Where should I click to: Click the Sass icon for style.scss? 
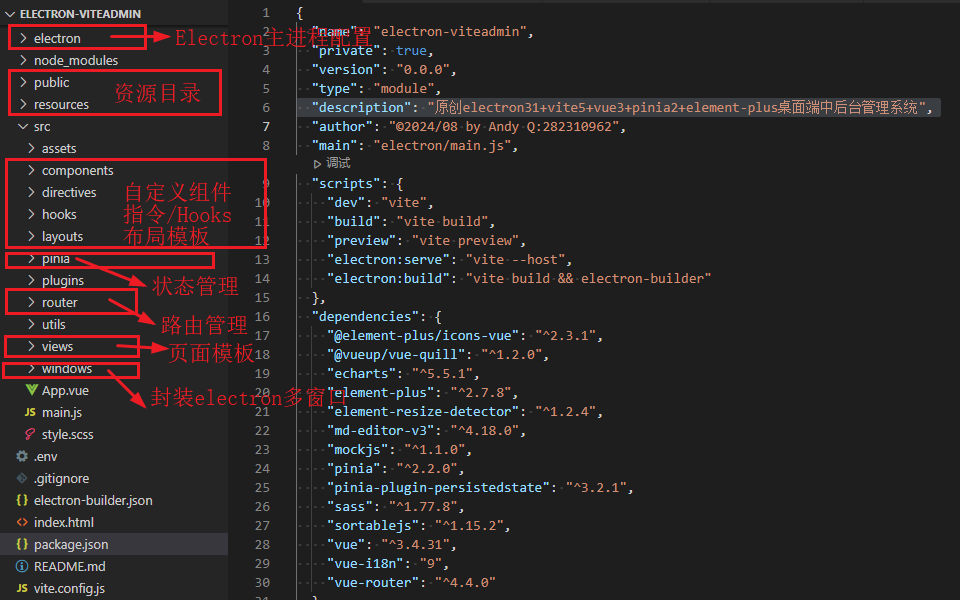click(30, 435)
